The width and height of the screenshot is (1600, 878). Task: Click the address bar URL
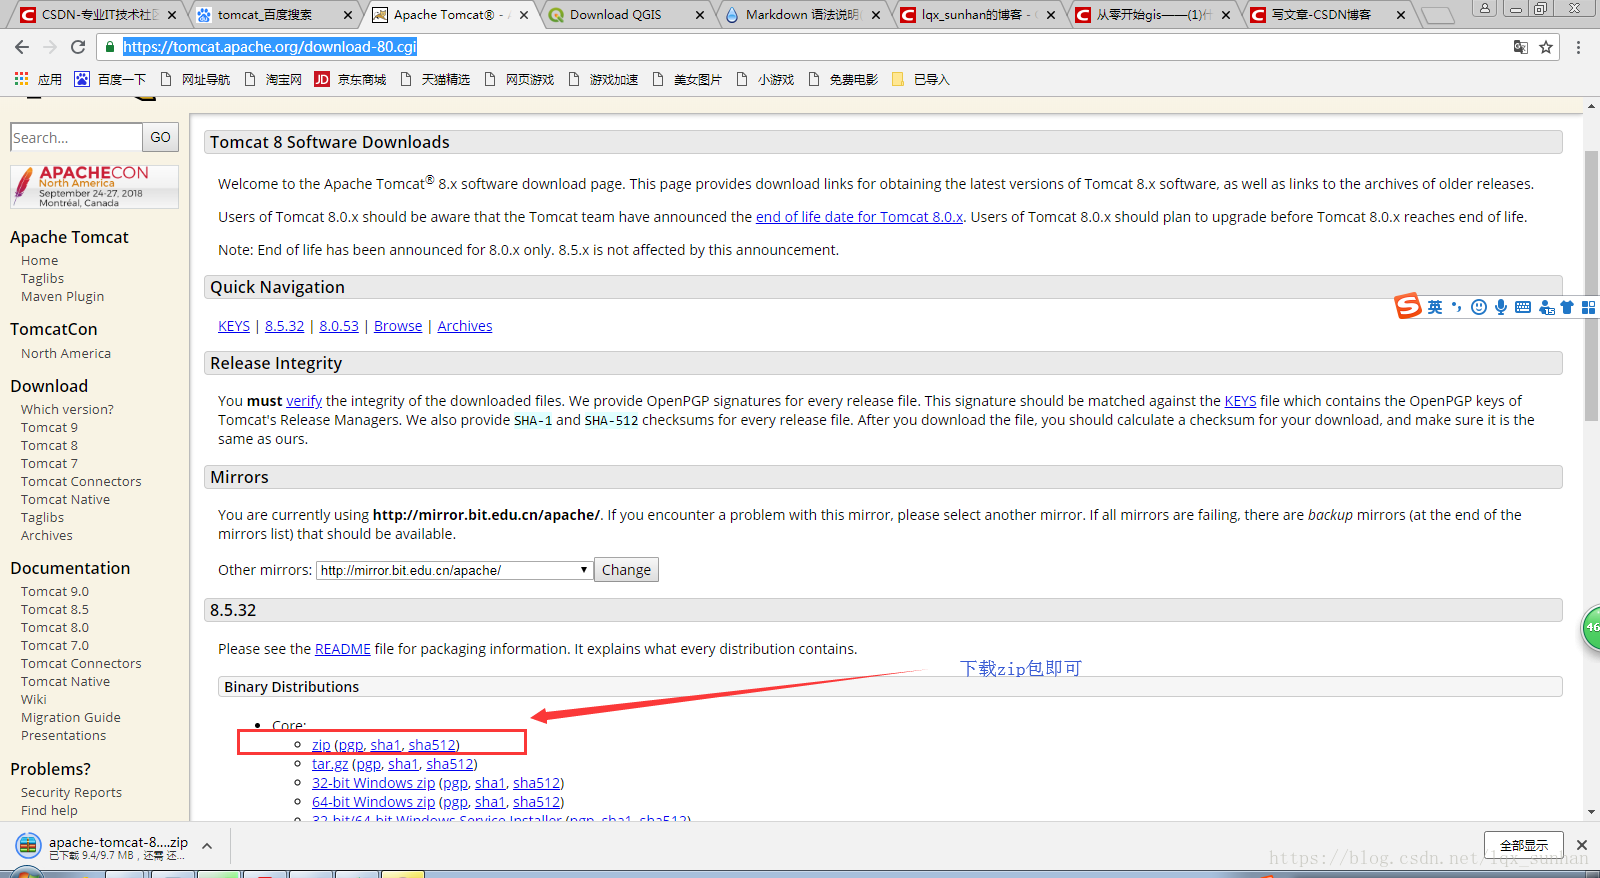270,47
